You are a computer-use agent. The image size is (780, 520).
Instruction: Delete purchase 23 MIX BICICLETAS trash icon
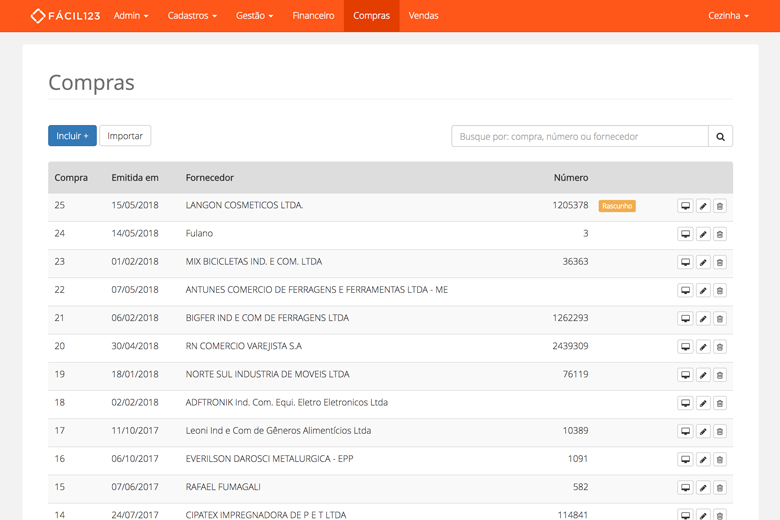tap(720, 262)
